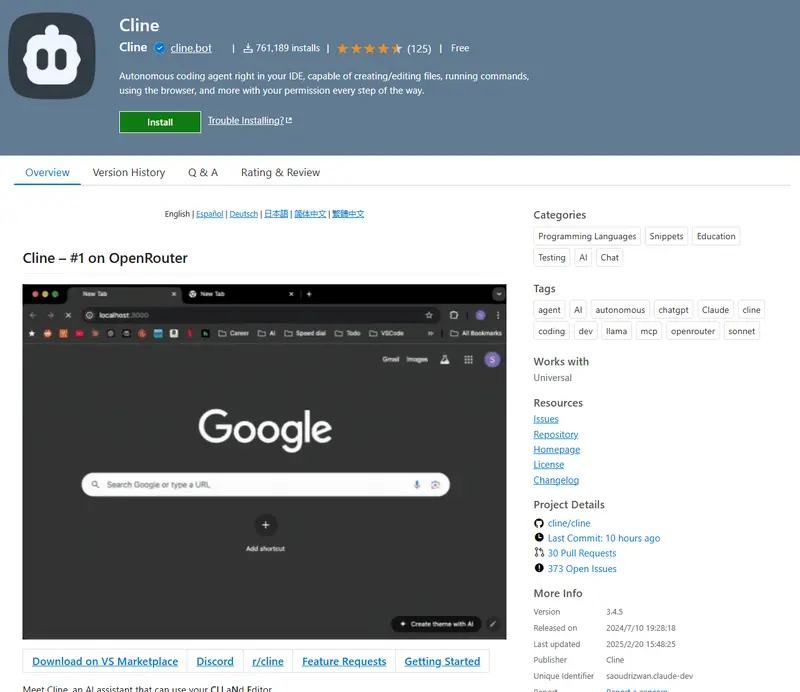Click the open issues alert icon
The image size is (800, 692).
(540, 569)
